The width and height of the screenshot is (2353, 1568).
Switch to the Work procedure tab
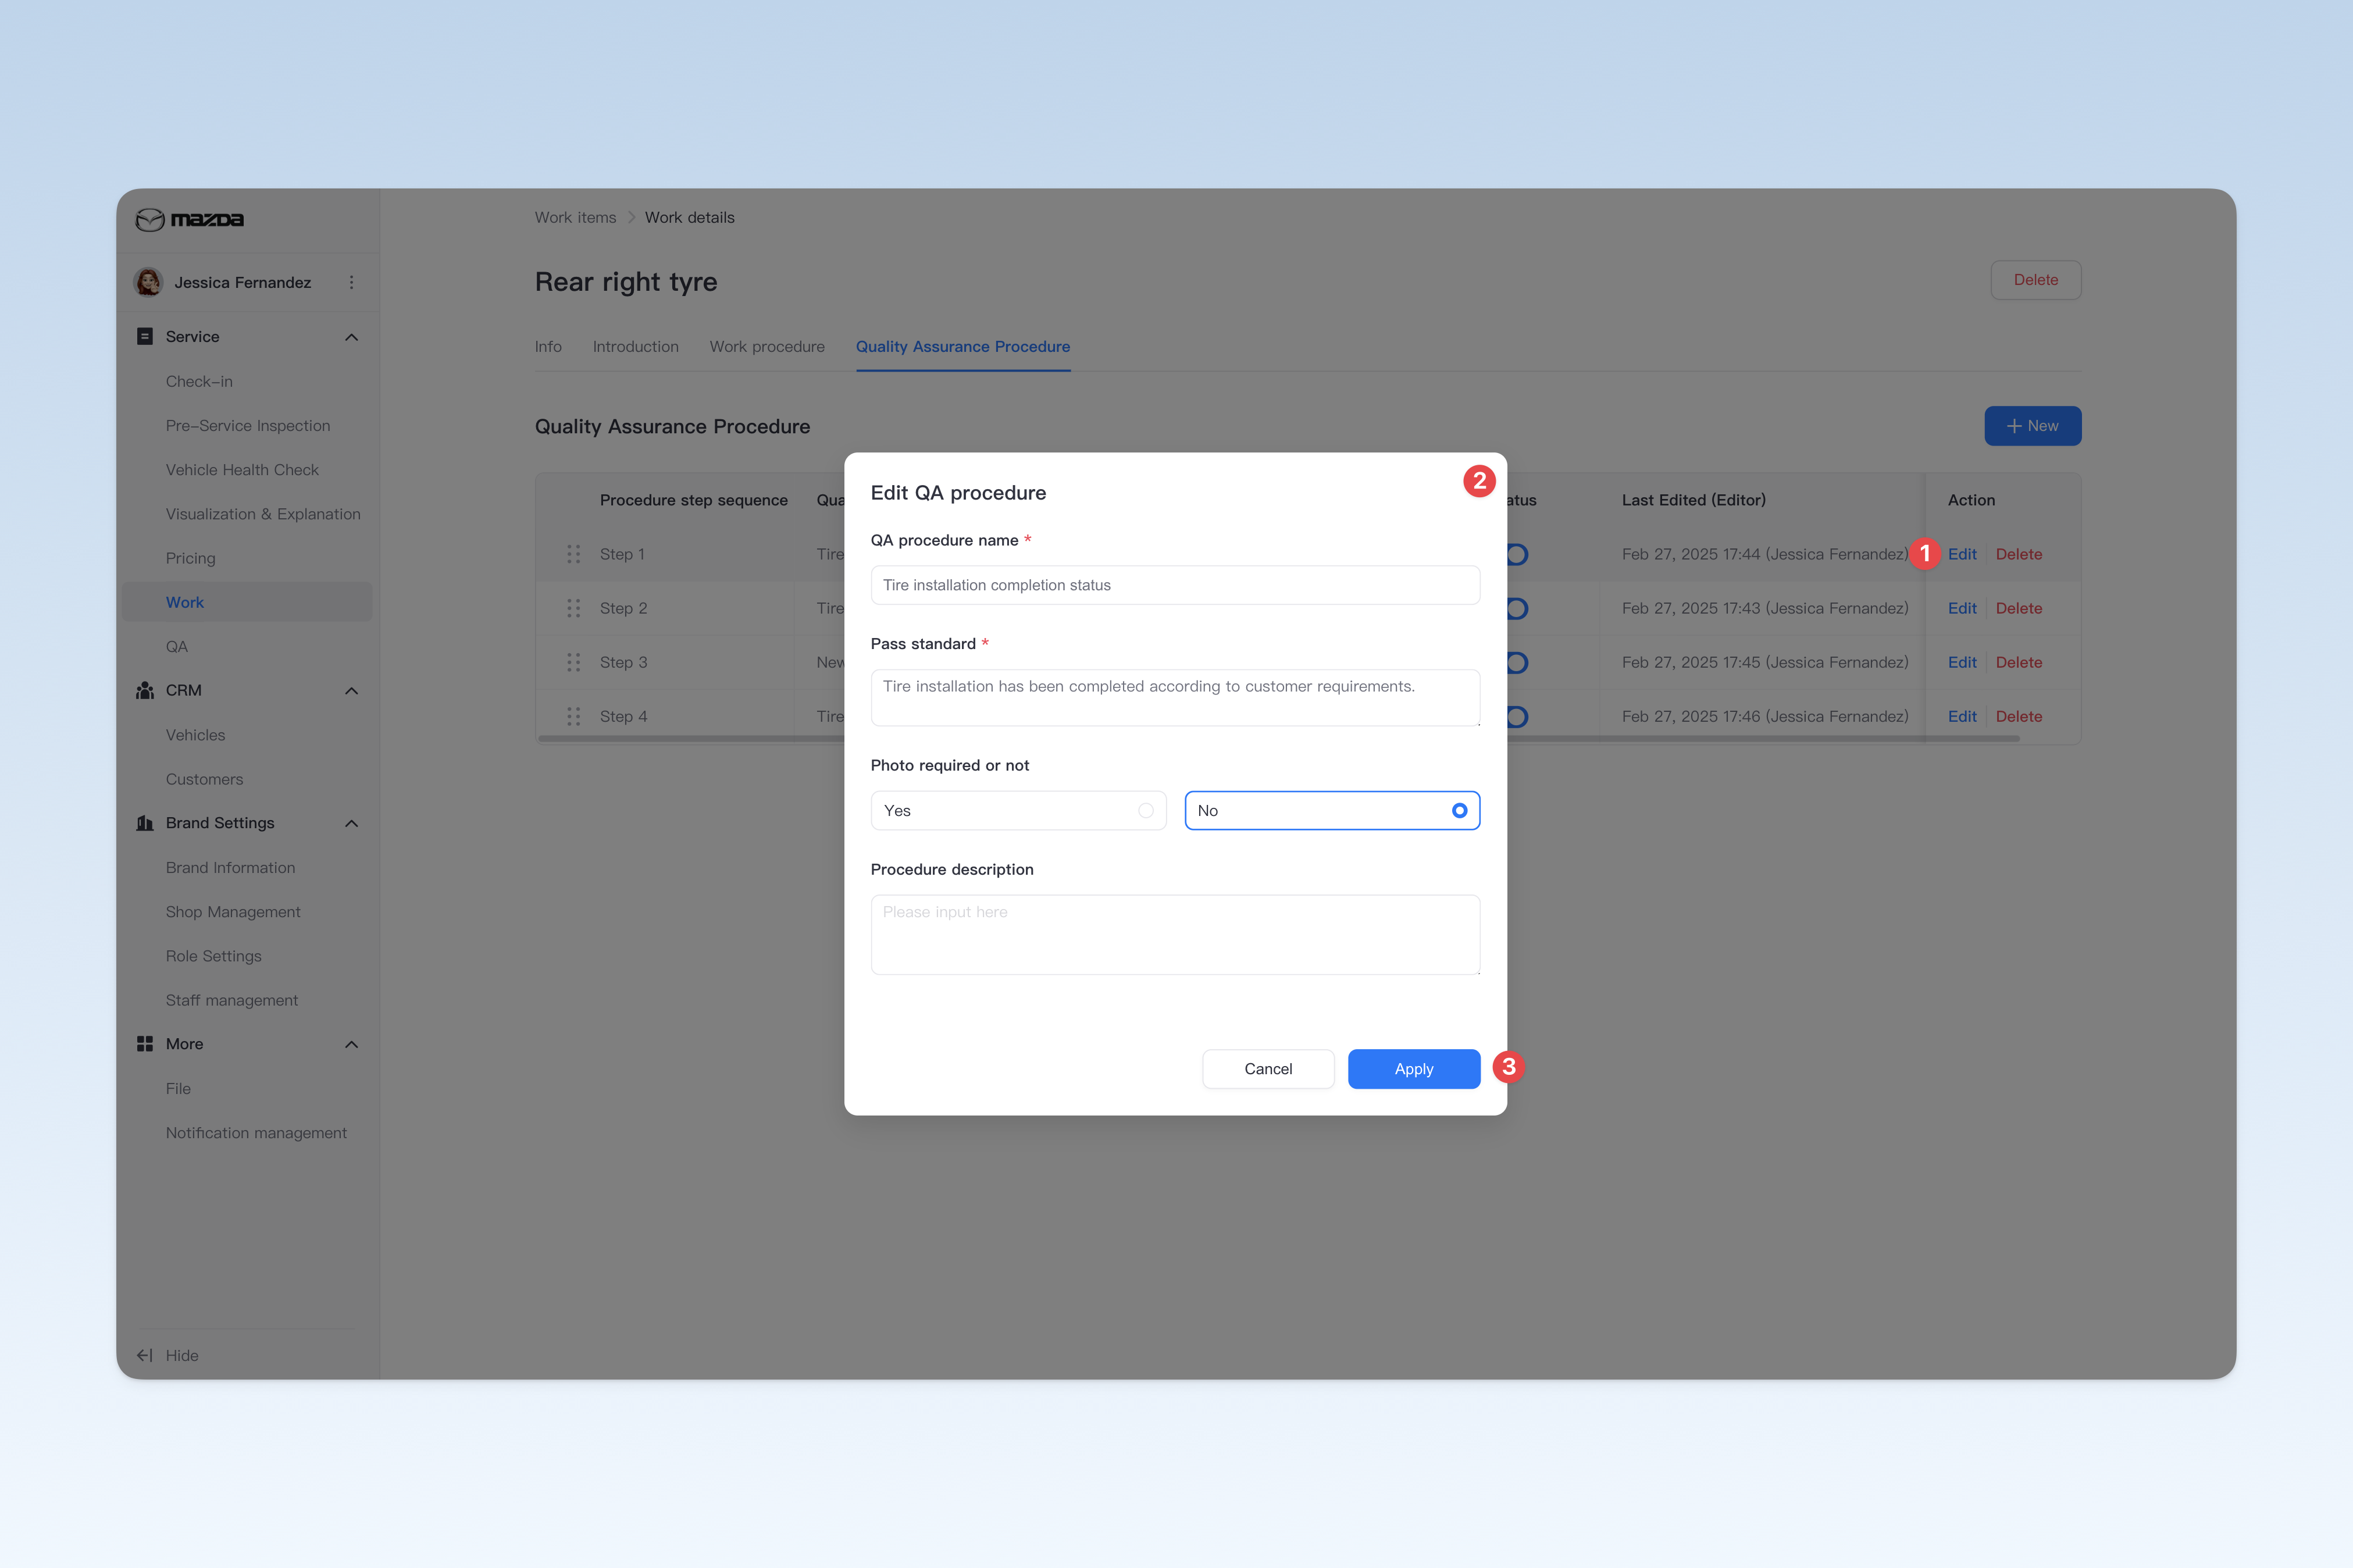click(x=767, y=346)
